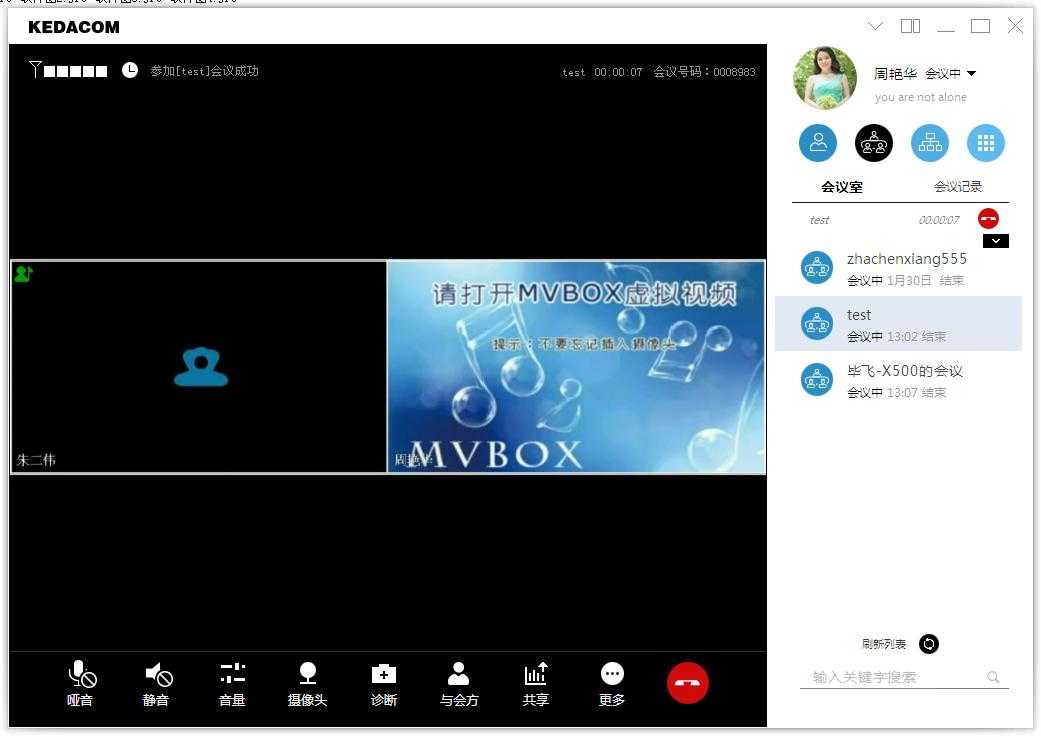Select the test meeting row
The width and height of the screenshot is (1041, 736).
tap(898, 324)
